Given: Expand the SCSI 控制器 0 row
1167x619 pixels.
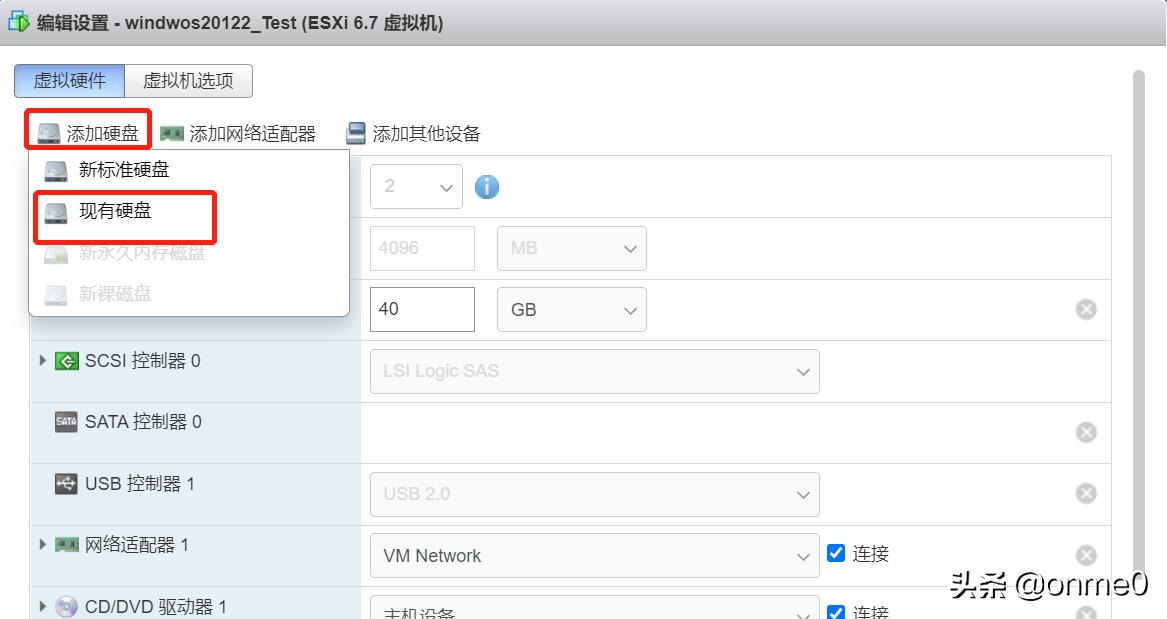Looking at the screenshot, I should click(x=42, y=360).
